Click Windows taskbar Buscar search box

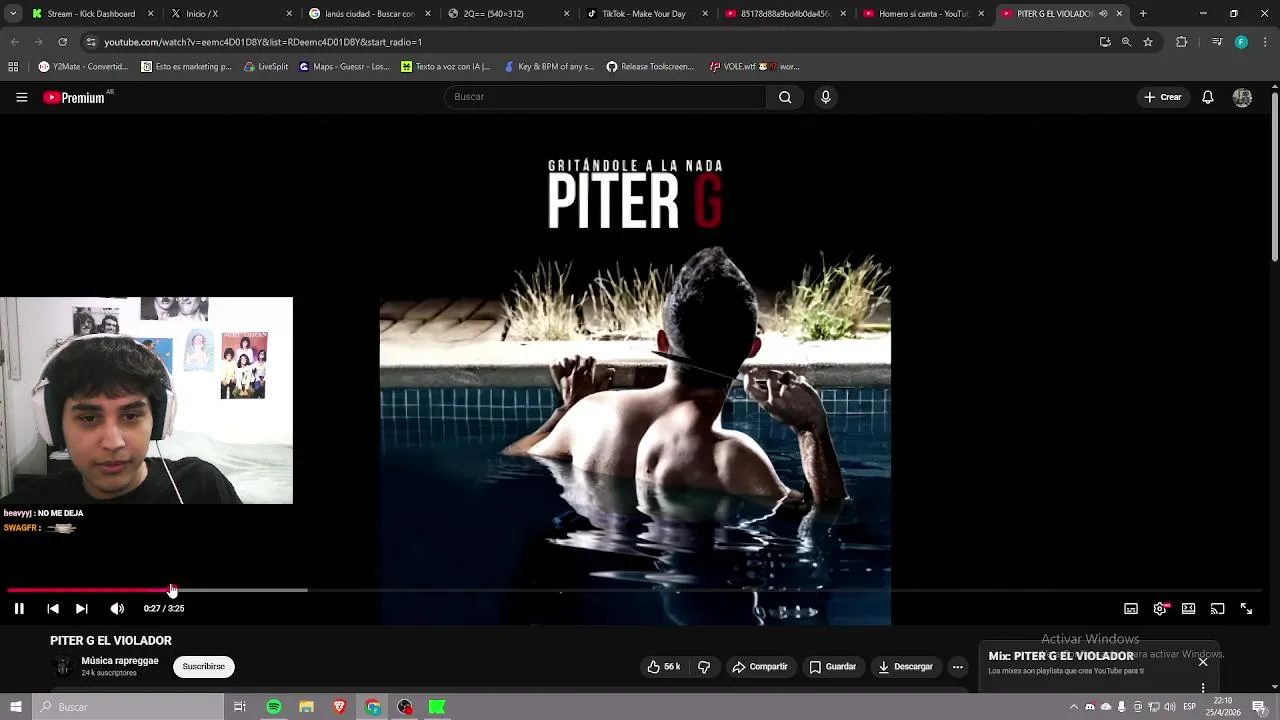coord(128,707)
